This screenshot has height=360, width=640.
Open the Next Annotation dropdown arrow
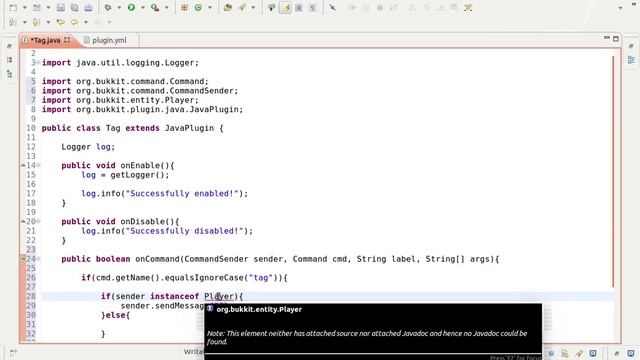click(x=24, y=22)
